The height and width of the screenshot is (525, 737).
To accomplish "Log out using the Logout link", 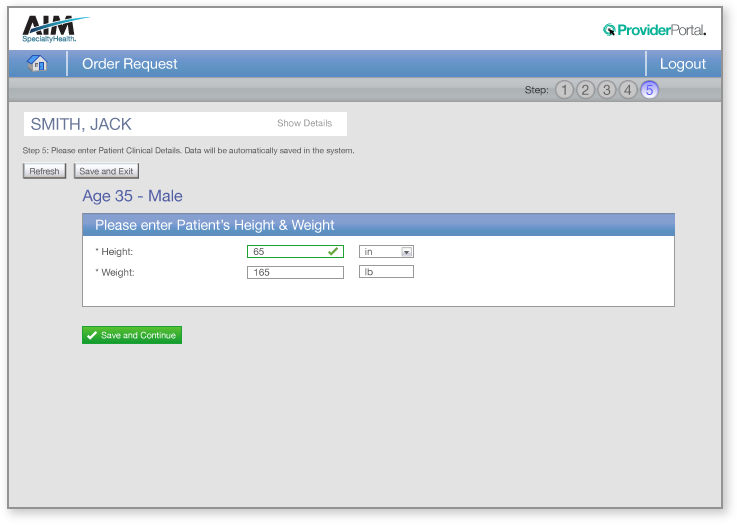I will click(683, 64).
